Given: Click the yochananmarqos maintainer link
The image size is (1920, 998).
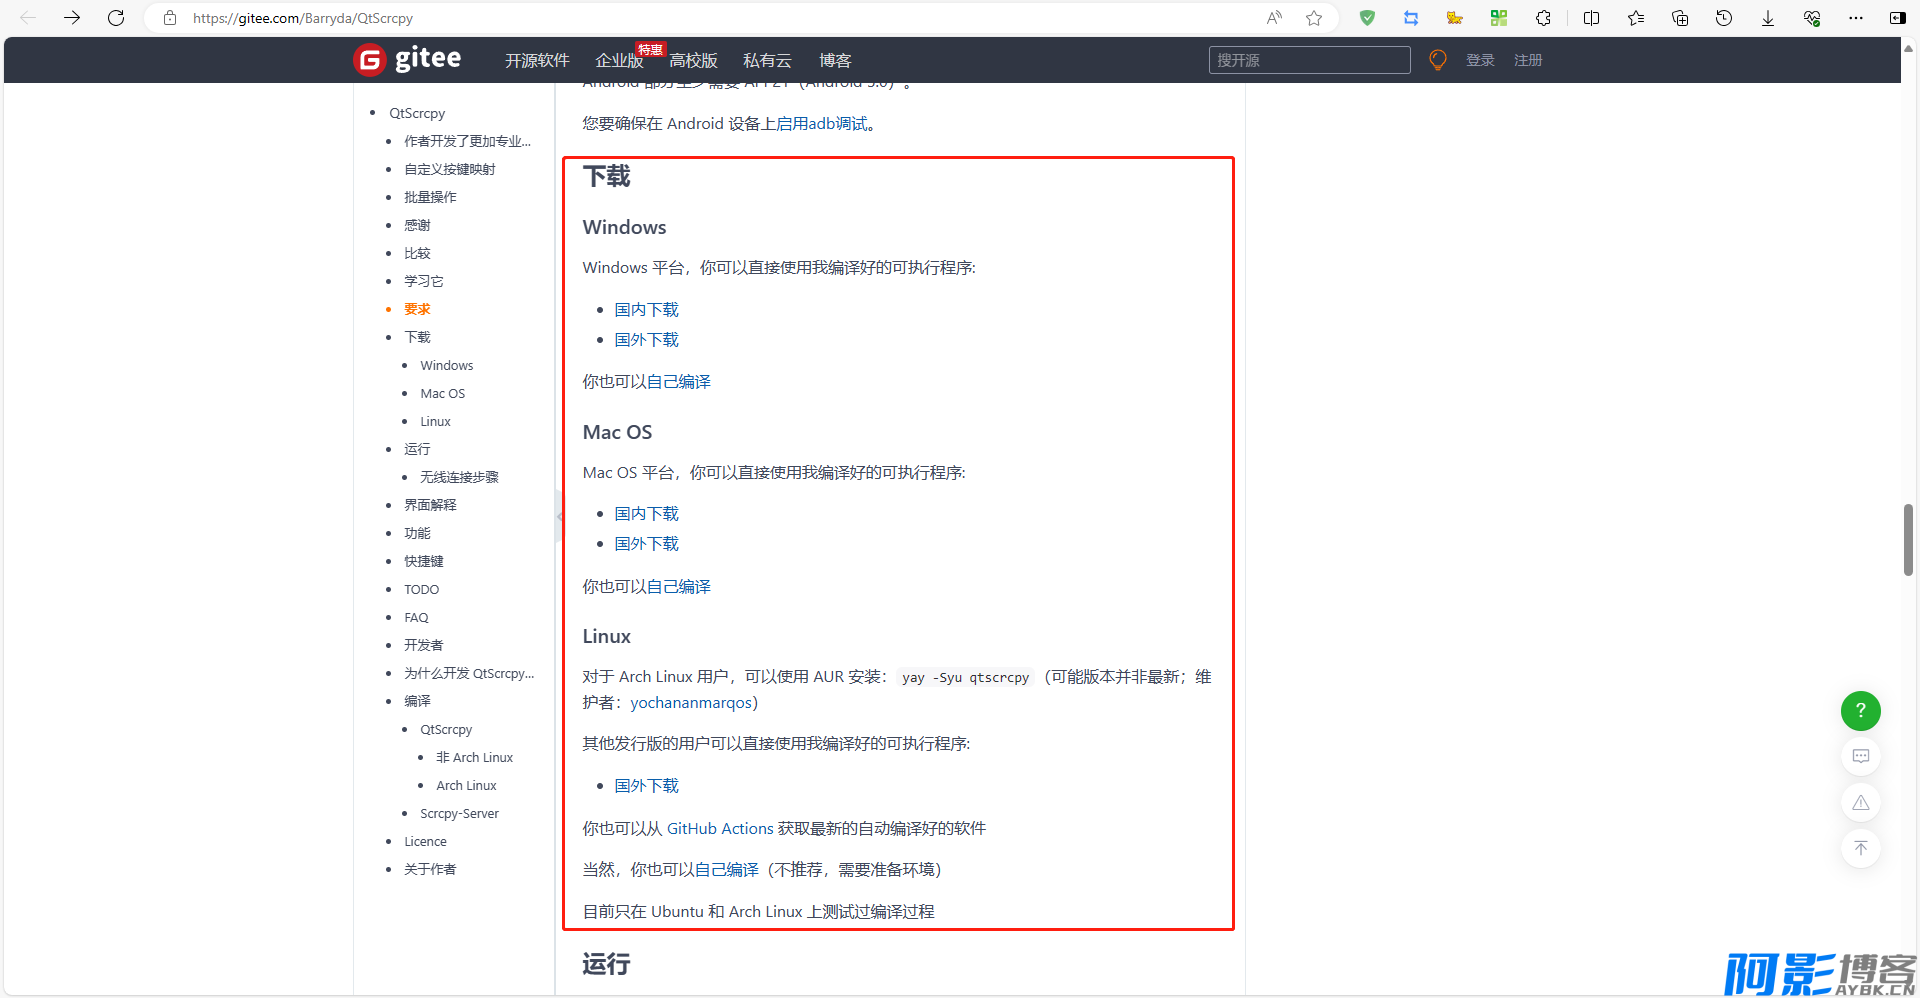Looking at the screenshot, I should click(690, 703).
